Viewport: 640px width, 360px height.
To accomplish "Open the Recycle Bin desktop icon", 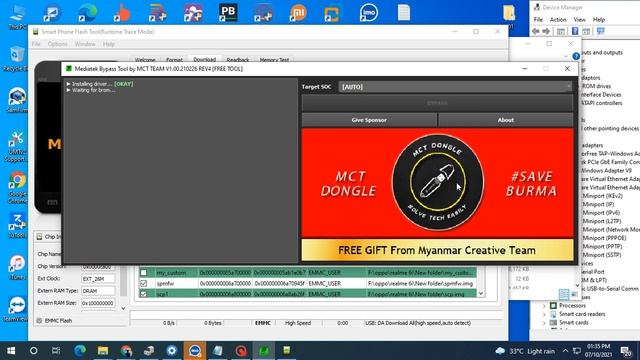I will pos(17,58).
